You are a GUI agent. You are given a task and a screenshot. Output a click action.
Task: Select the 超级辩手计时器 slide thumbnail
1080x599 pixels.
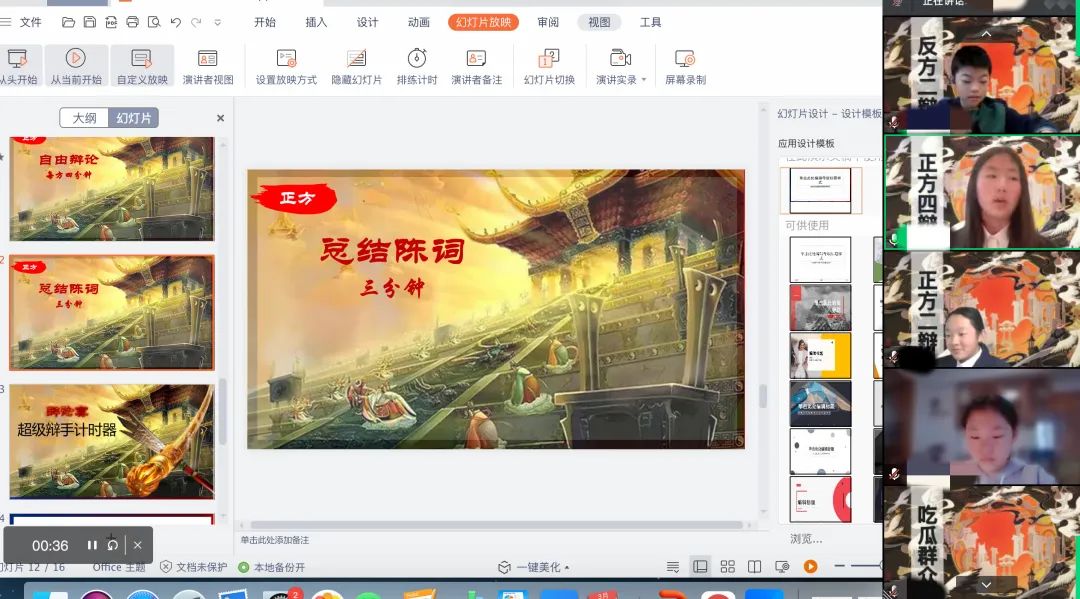112,441
